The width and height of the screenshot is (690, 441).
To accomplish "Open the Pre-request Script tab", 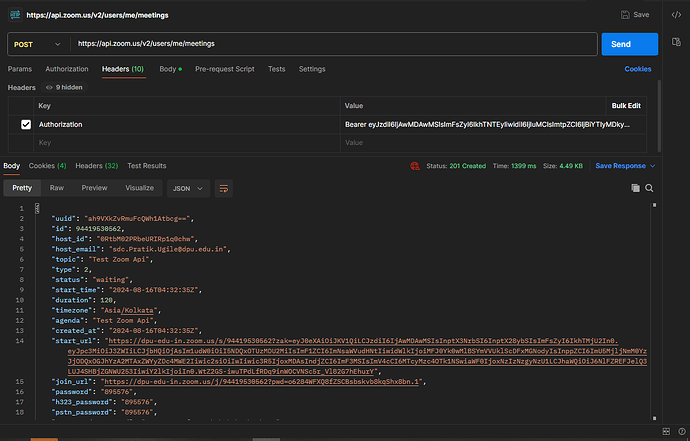I will tap(225, 69).
